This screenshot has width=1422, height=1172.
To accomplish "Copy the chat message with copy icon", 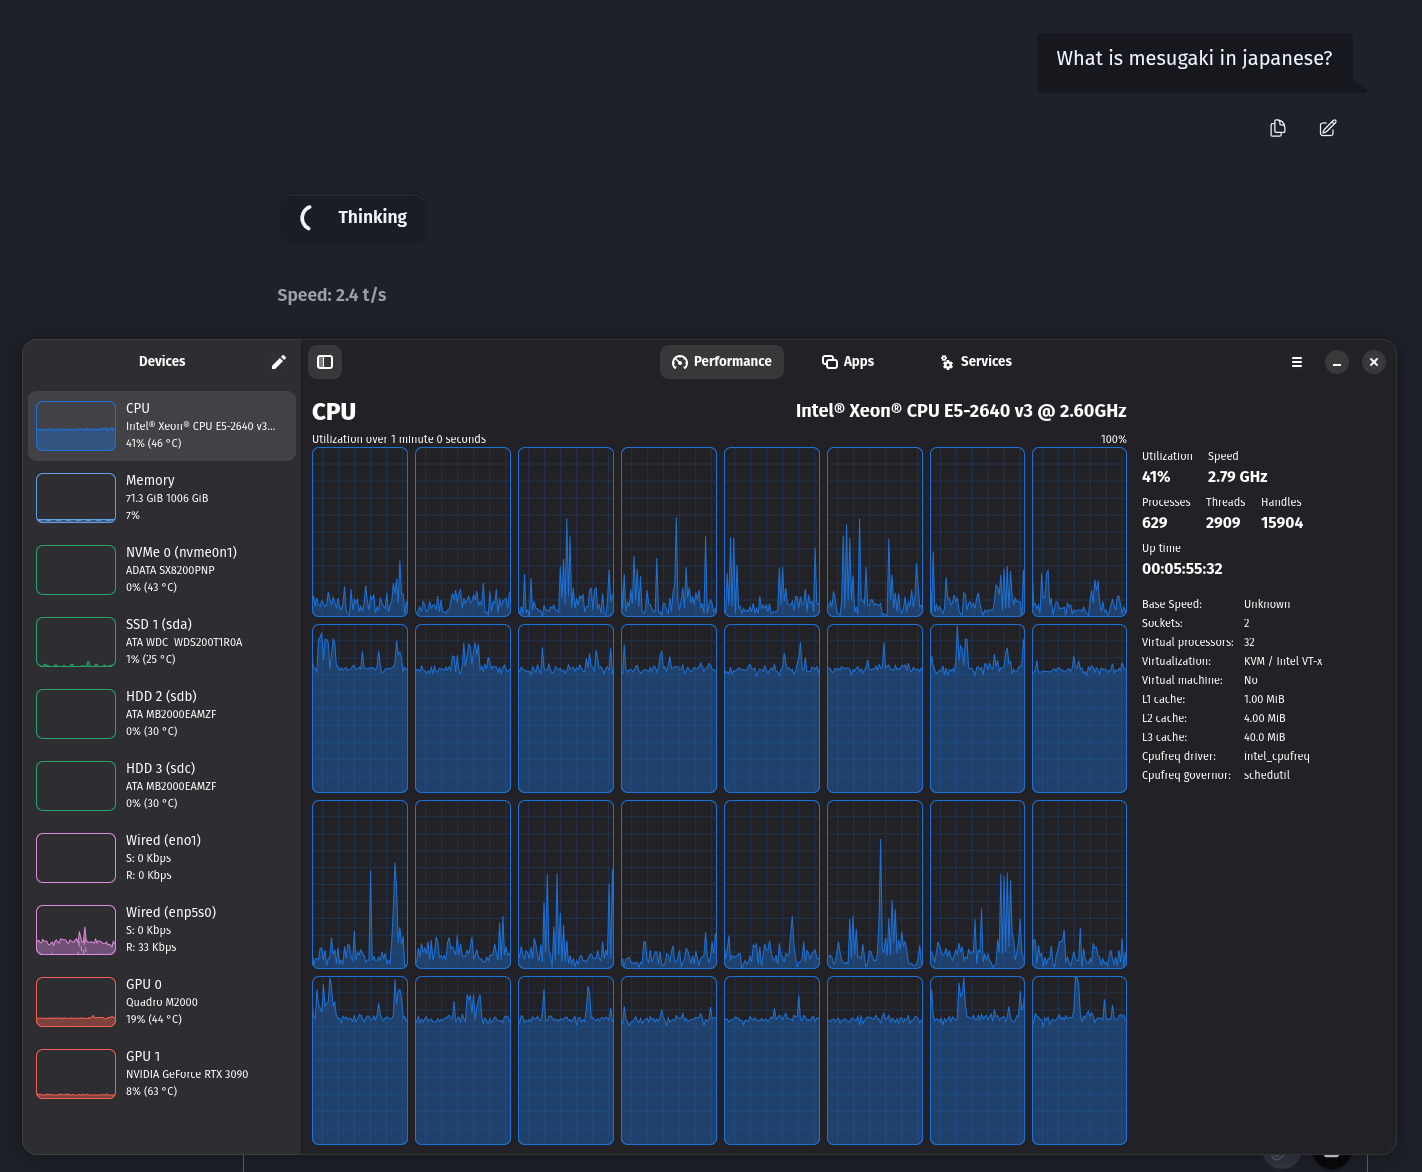I will click(x=1277, y=128).
